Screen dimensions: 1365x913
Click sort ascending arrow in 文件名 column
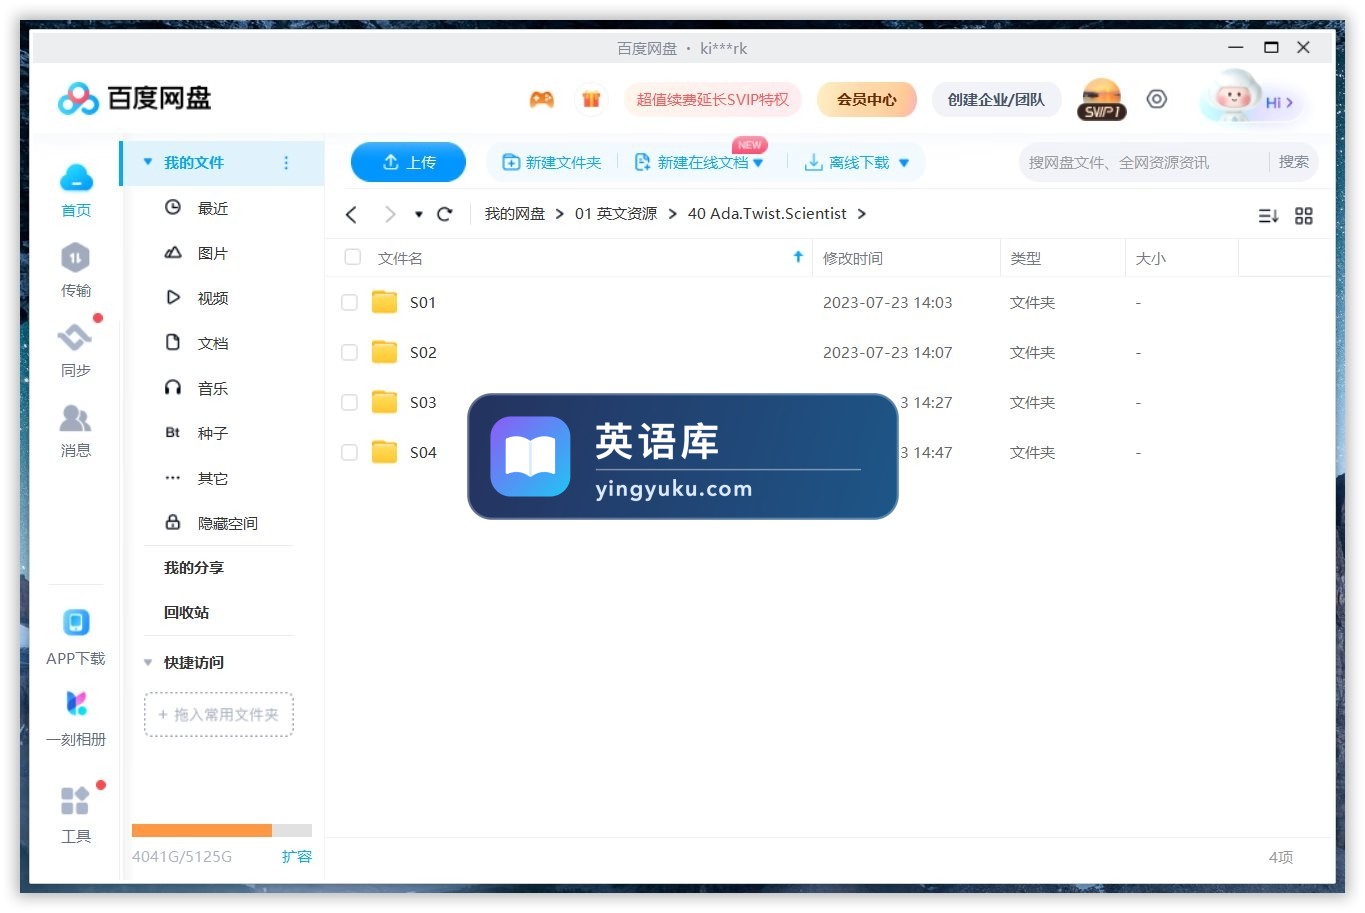[x=798, y=257]
